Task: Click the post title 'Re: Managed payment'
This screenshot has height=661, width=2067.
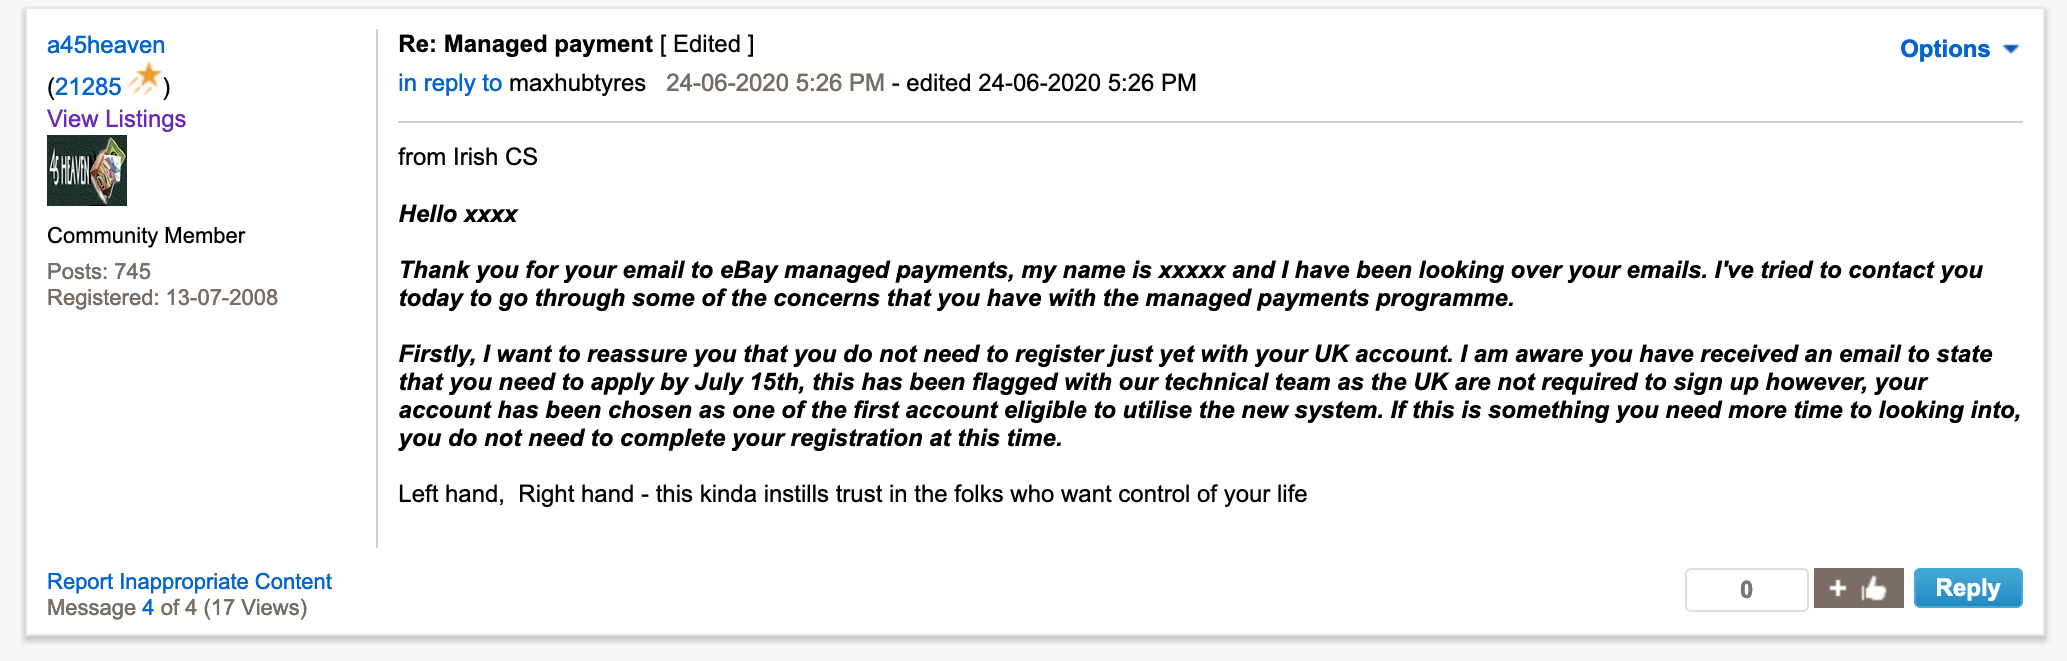Action: pyautogui.click(x=525, y=44)
